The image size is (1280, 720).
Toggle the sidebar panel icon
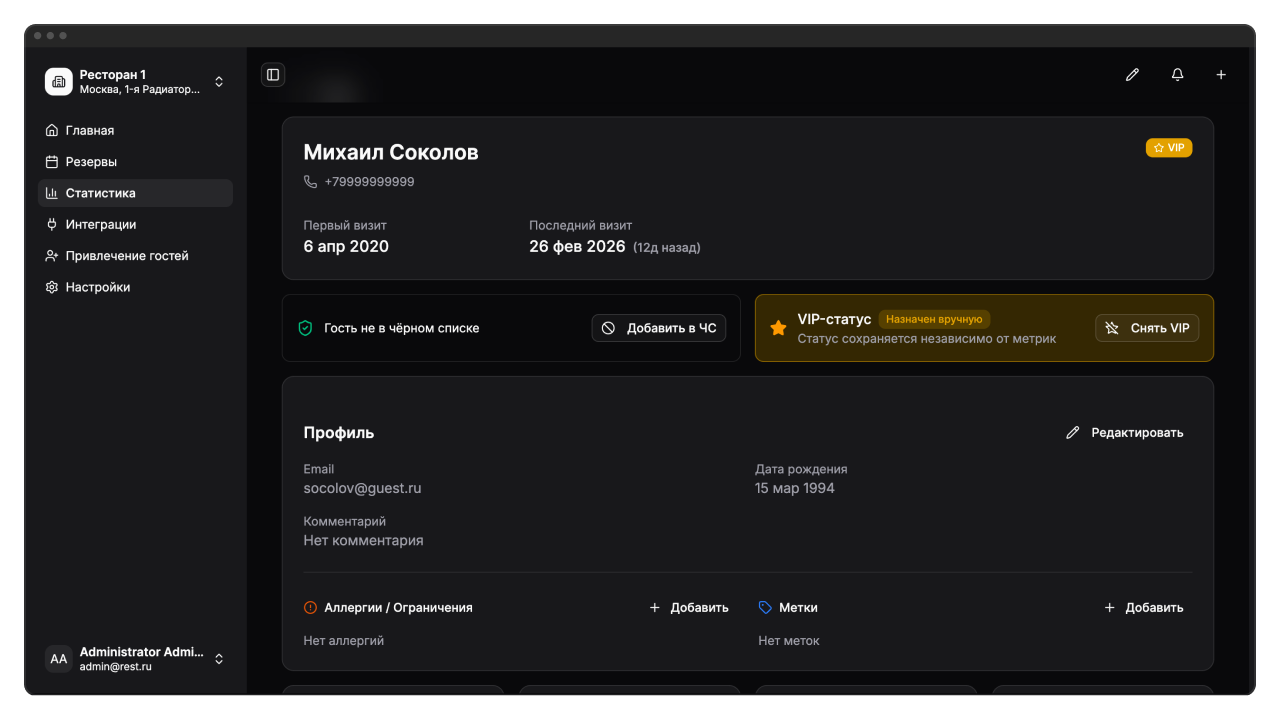click(x=273, y=75)
